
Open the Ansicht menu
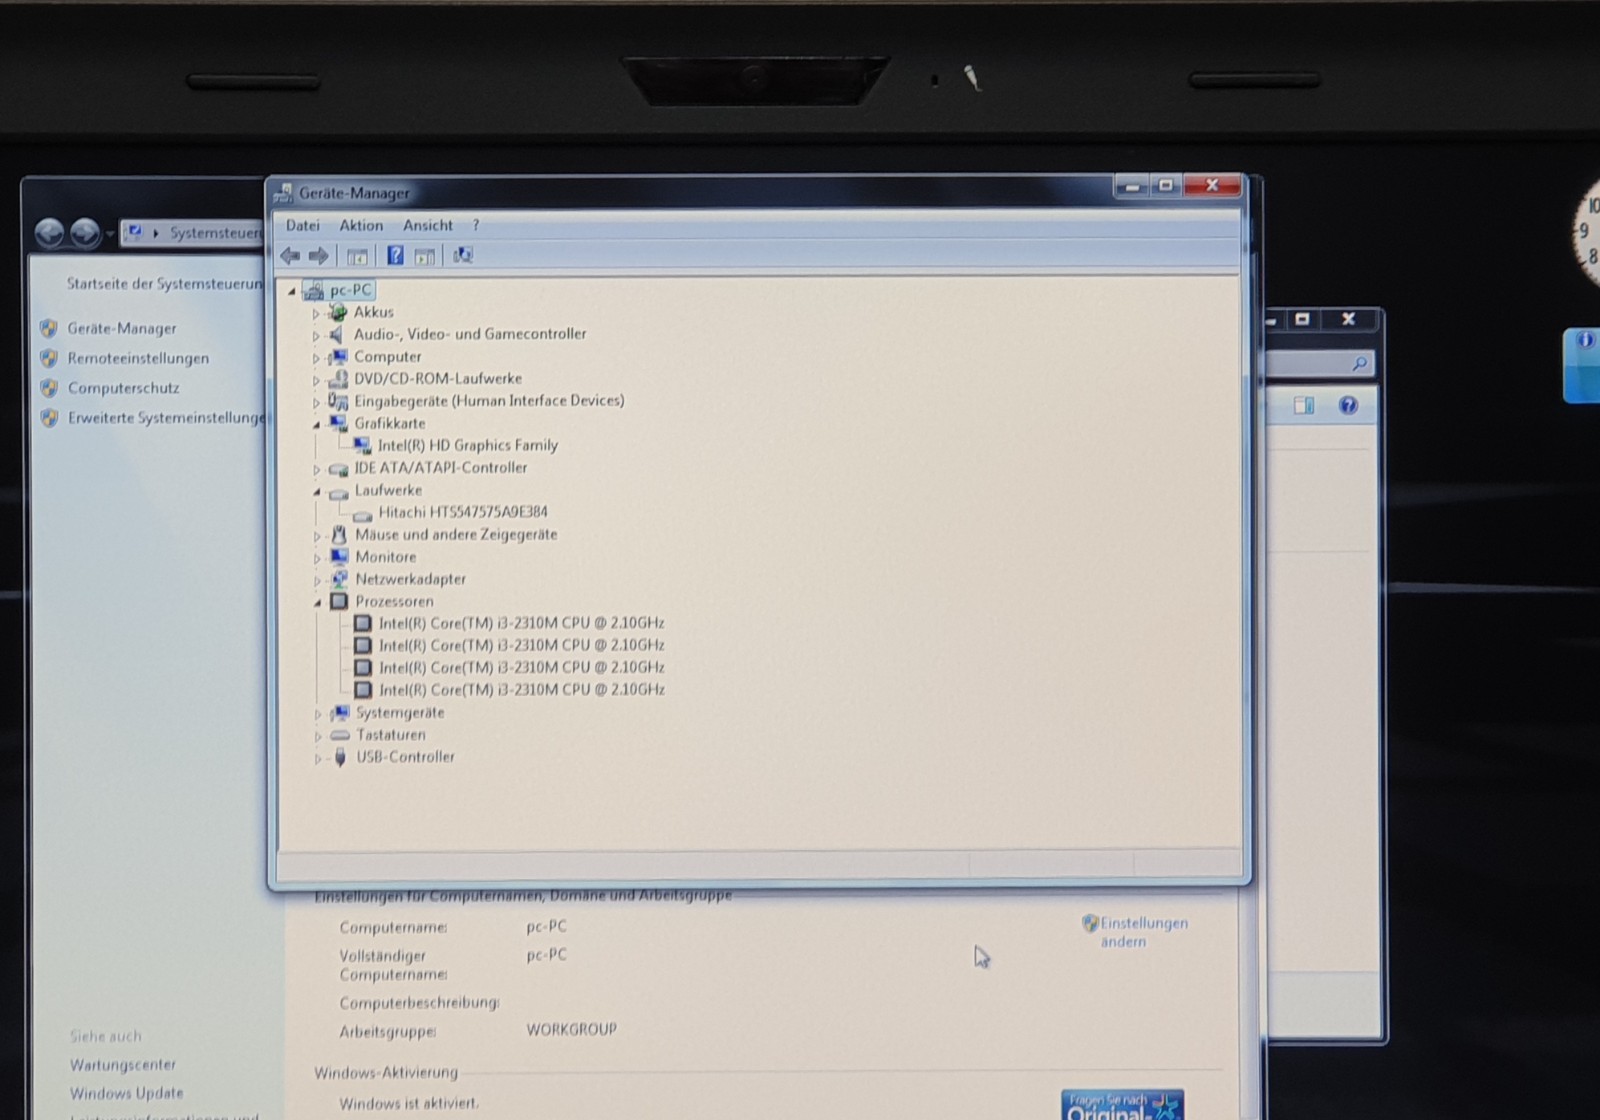pos(428,226)
